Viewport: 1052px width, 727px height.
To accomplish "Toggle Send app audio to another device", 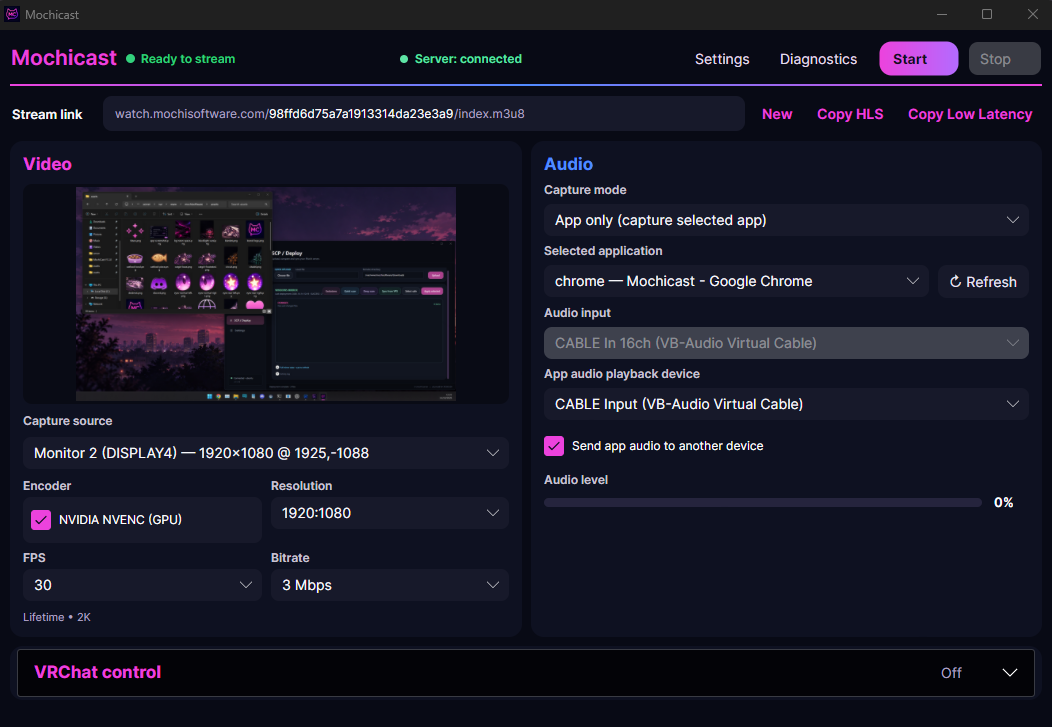I will point(554,446).
